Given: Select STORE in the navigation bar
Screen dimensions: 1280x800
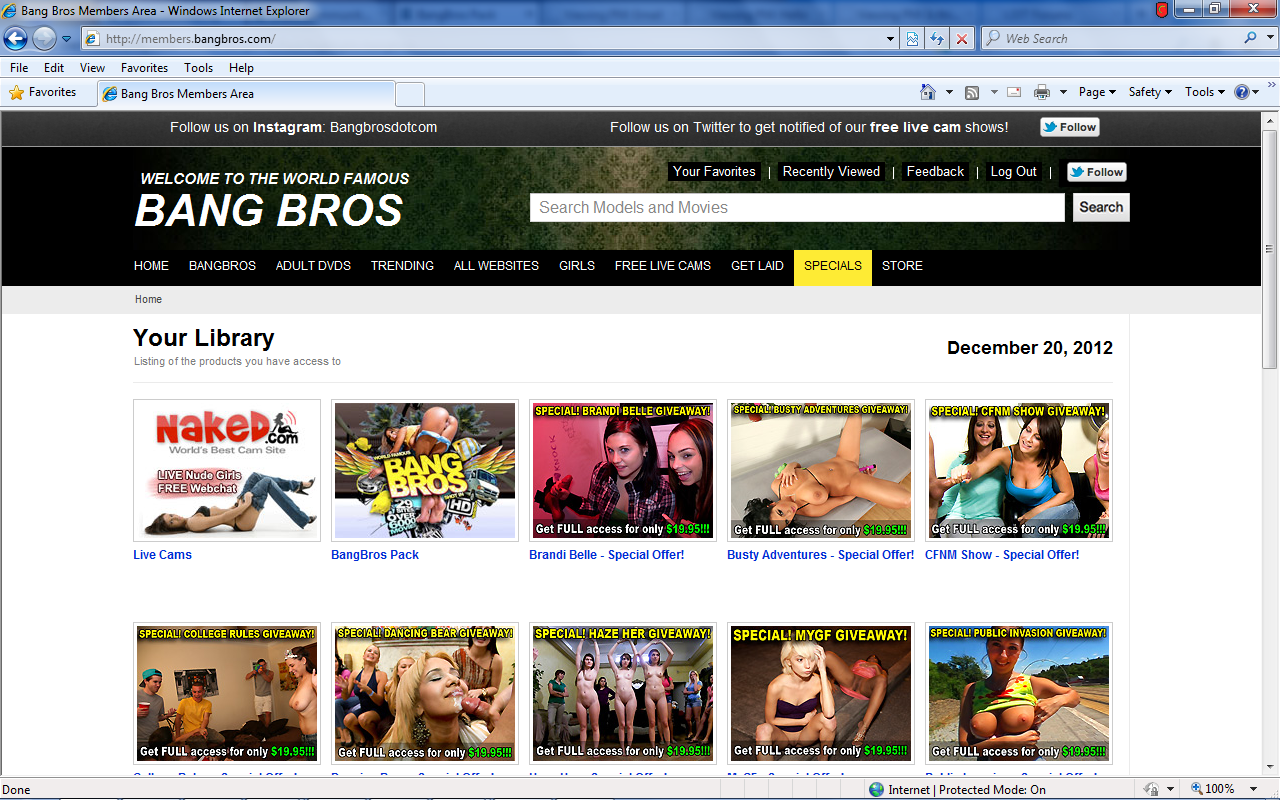Looking at the screenshot, I should (x=902, y=266).
